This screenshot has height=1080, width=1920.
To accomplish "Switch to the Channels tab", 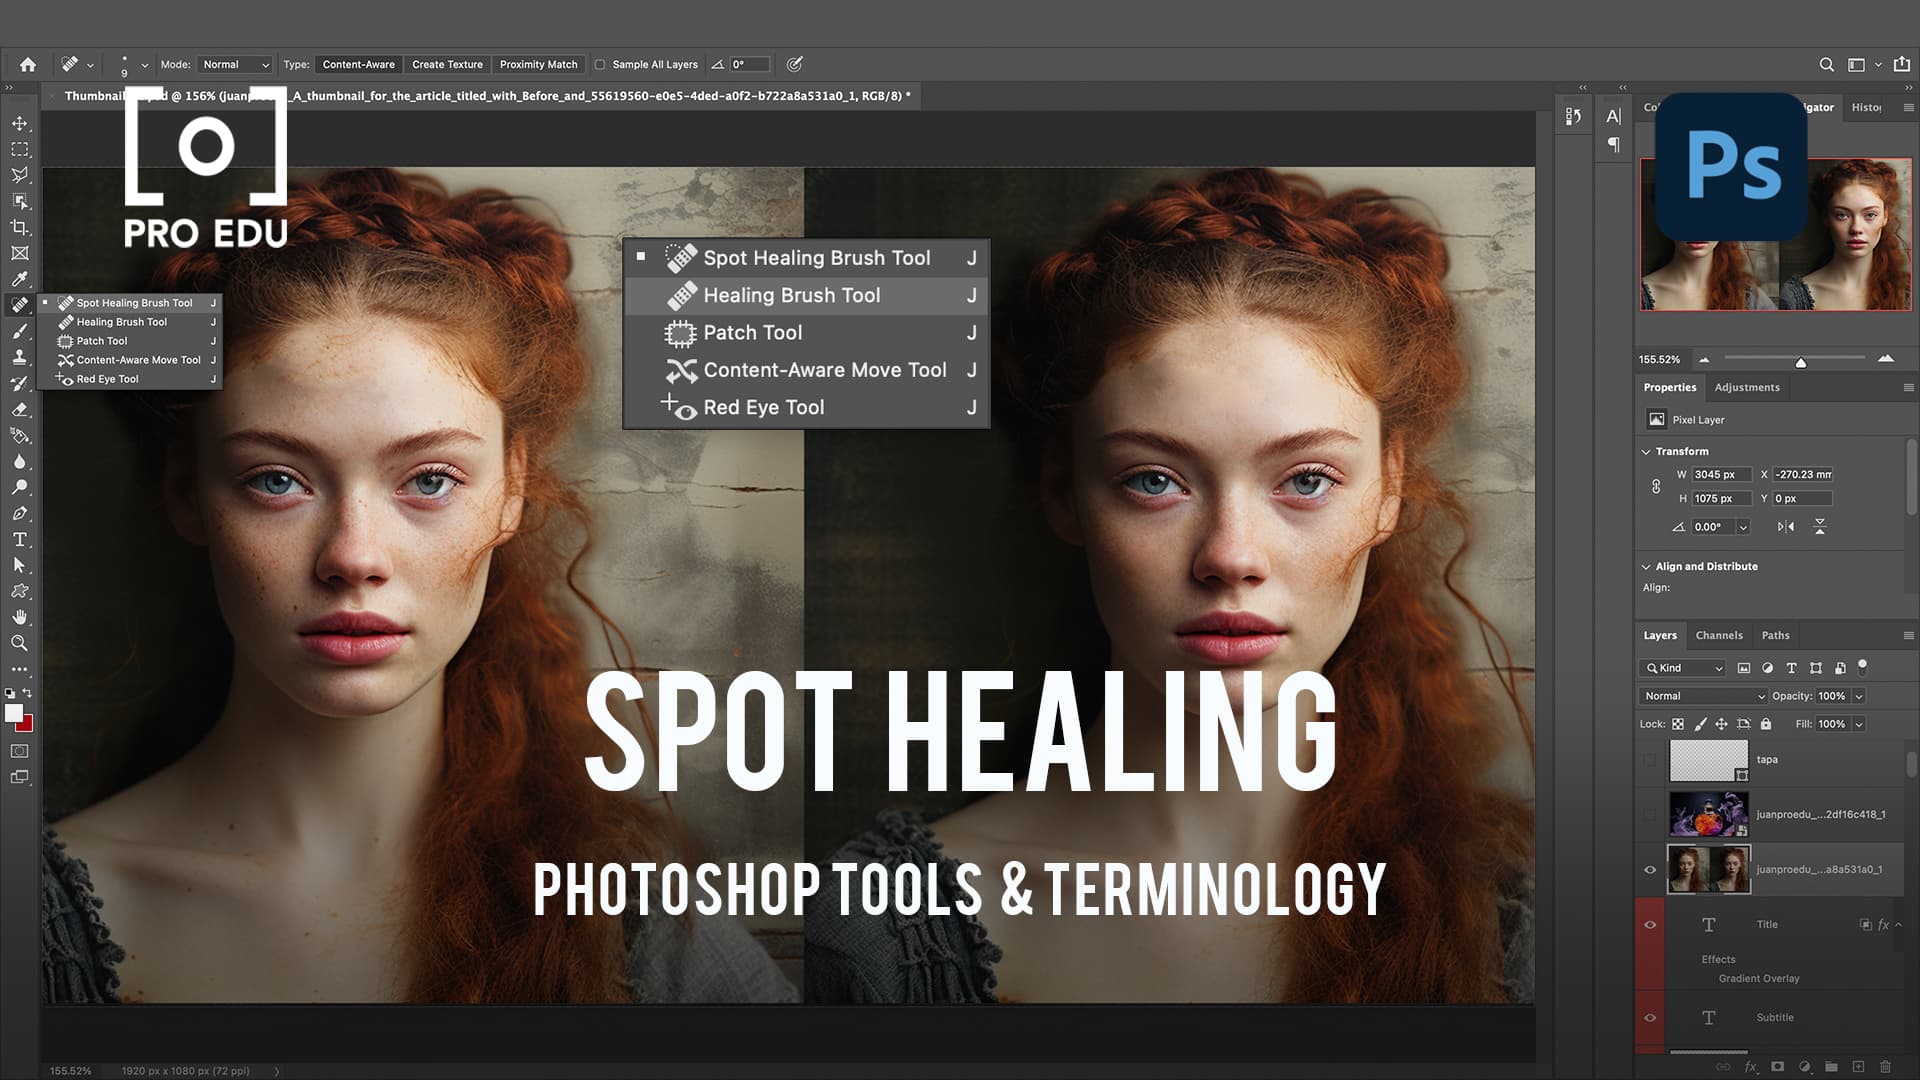I will [x=1719, y=635].
